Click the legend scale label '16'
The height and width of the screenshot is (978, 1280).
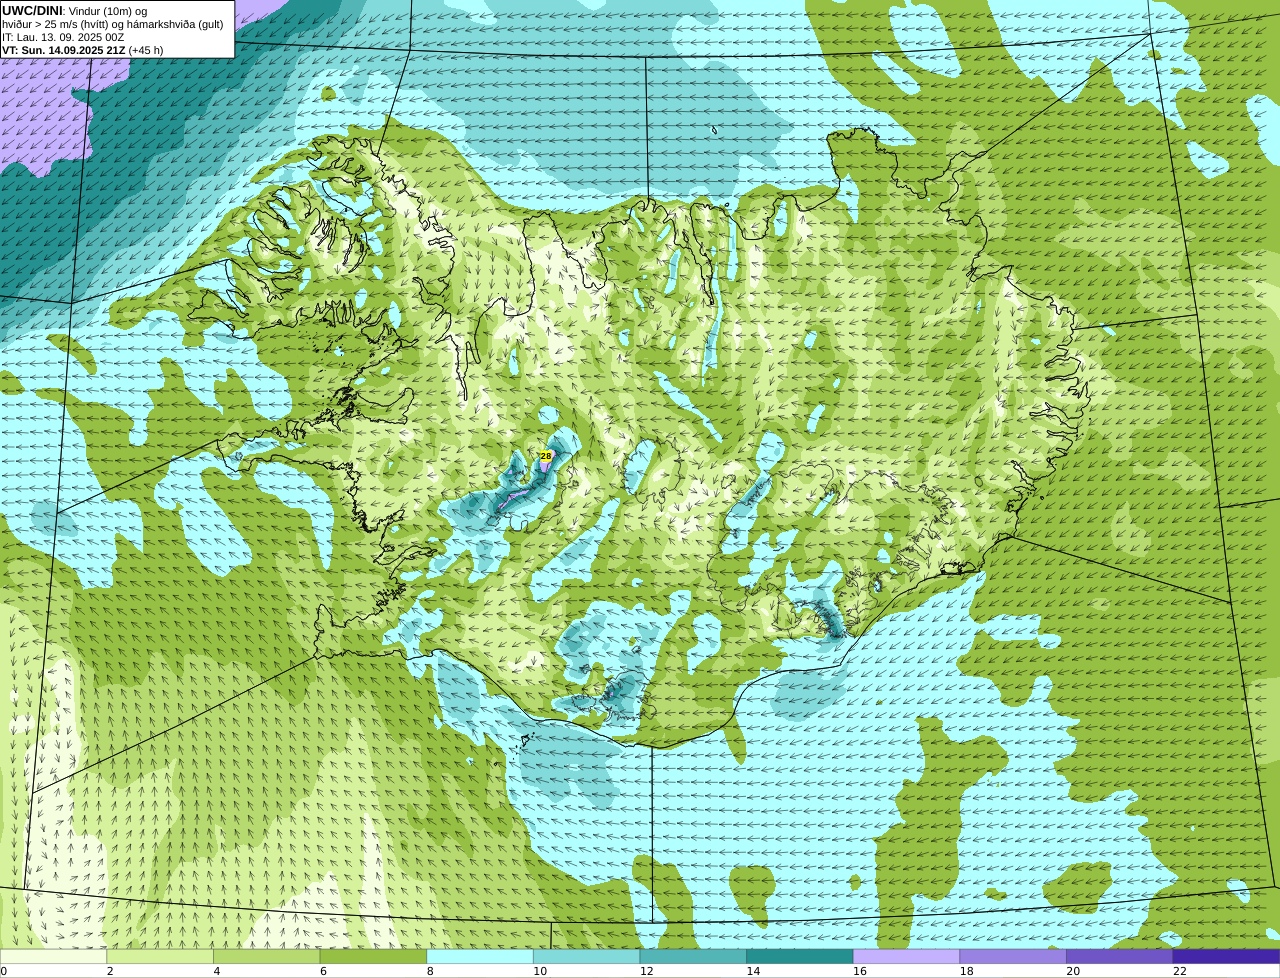click(860, 971)
